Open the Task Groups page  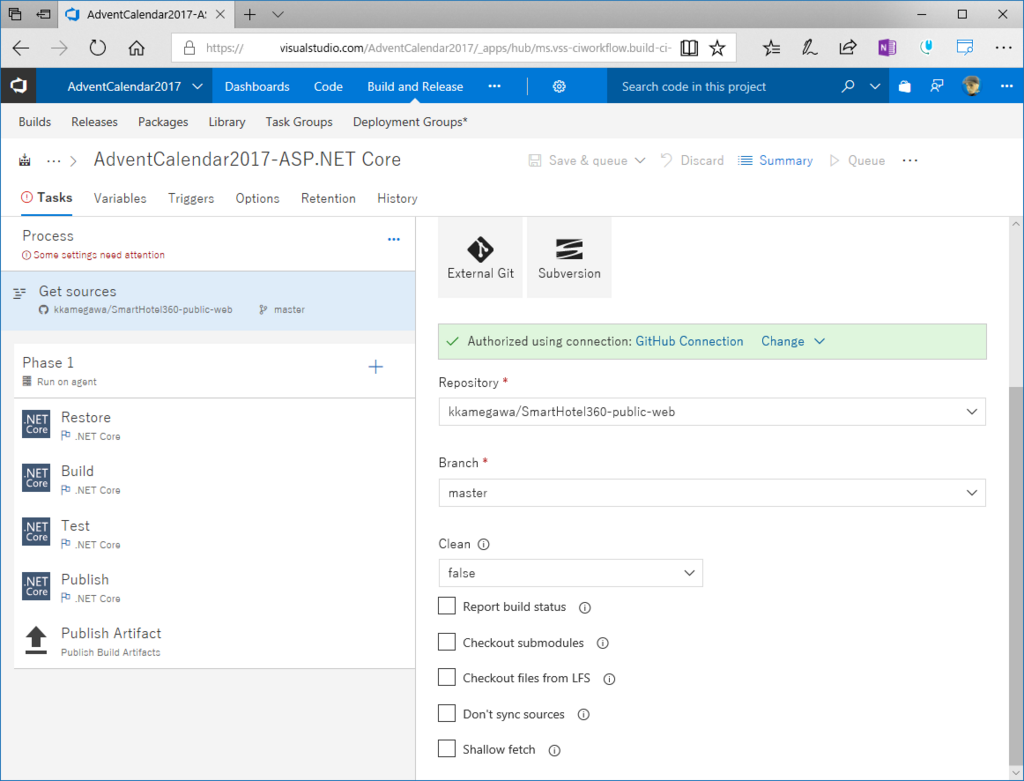298,122
